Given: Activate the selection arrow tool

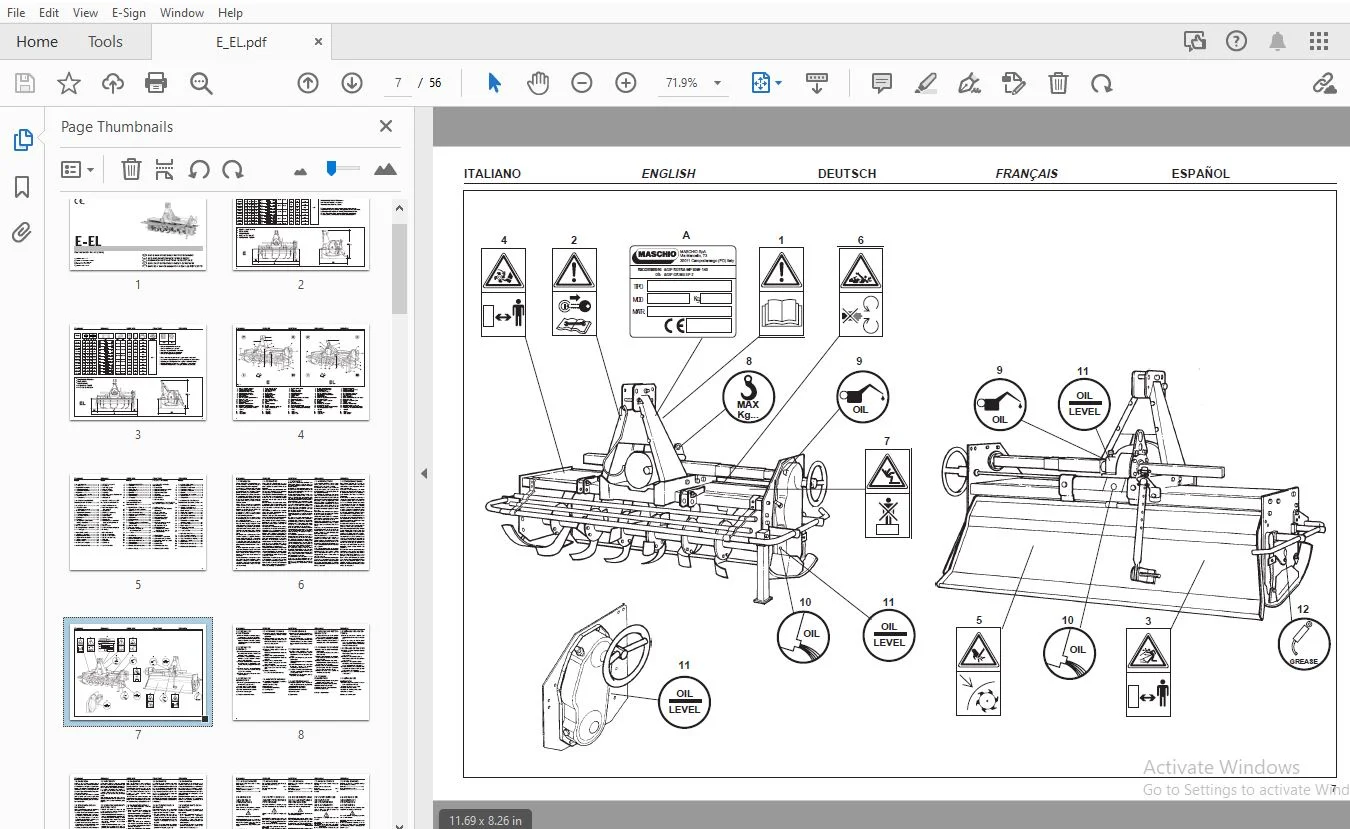Looking at the screenshot, I should 494,83.
